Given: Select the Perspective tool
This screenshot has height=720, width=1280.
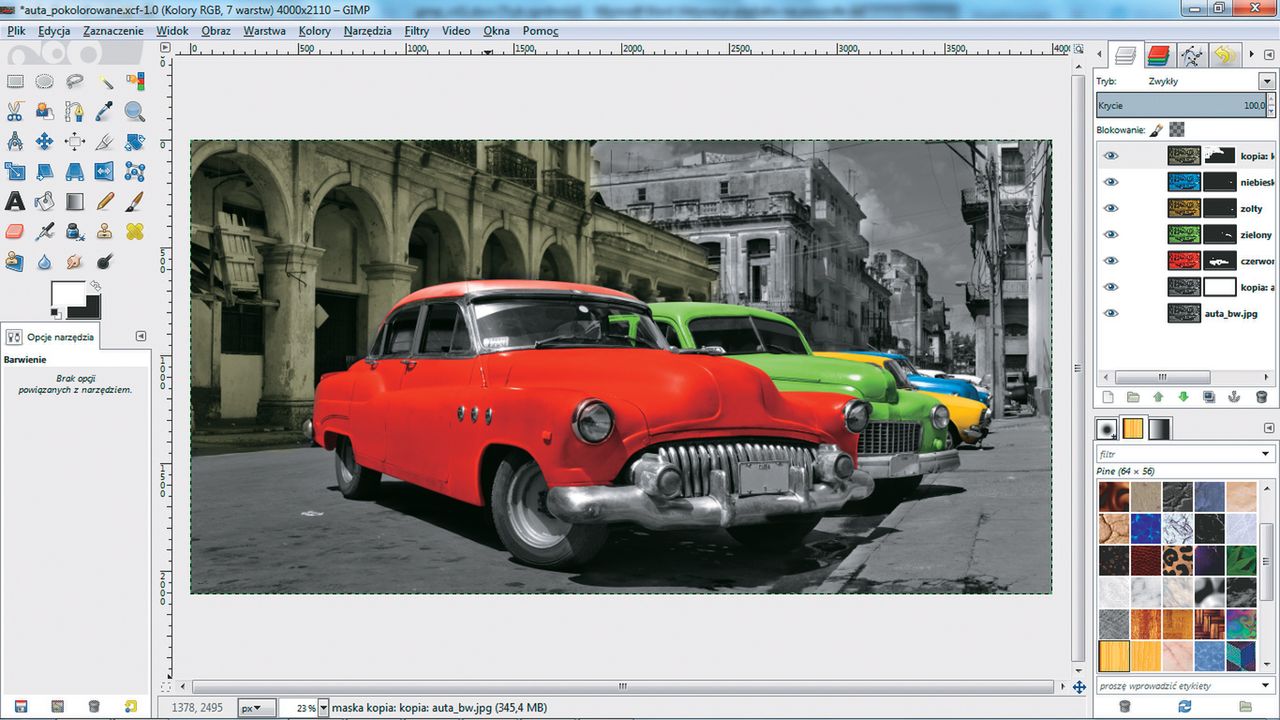Looking at the screenshot, I should point(75,171).
